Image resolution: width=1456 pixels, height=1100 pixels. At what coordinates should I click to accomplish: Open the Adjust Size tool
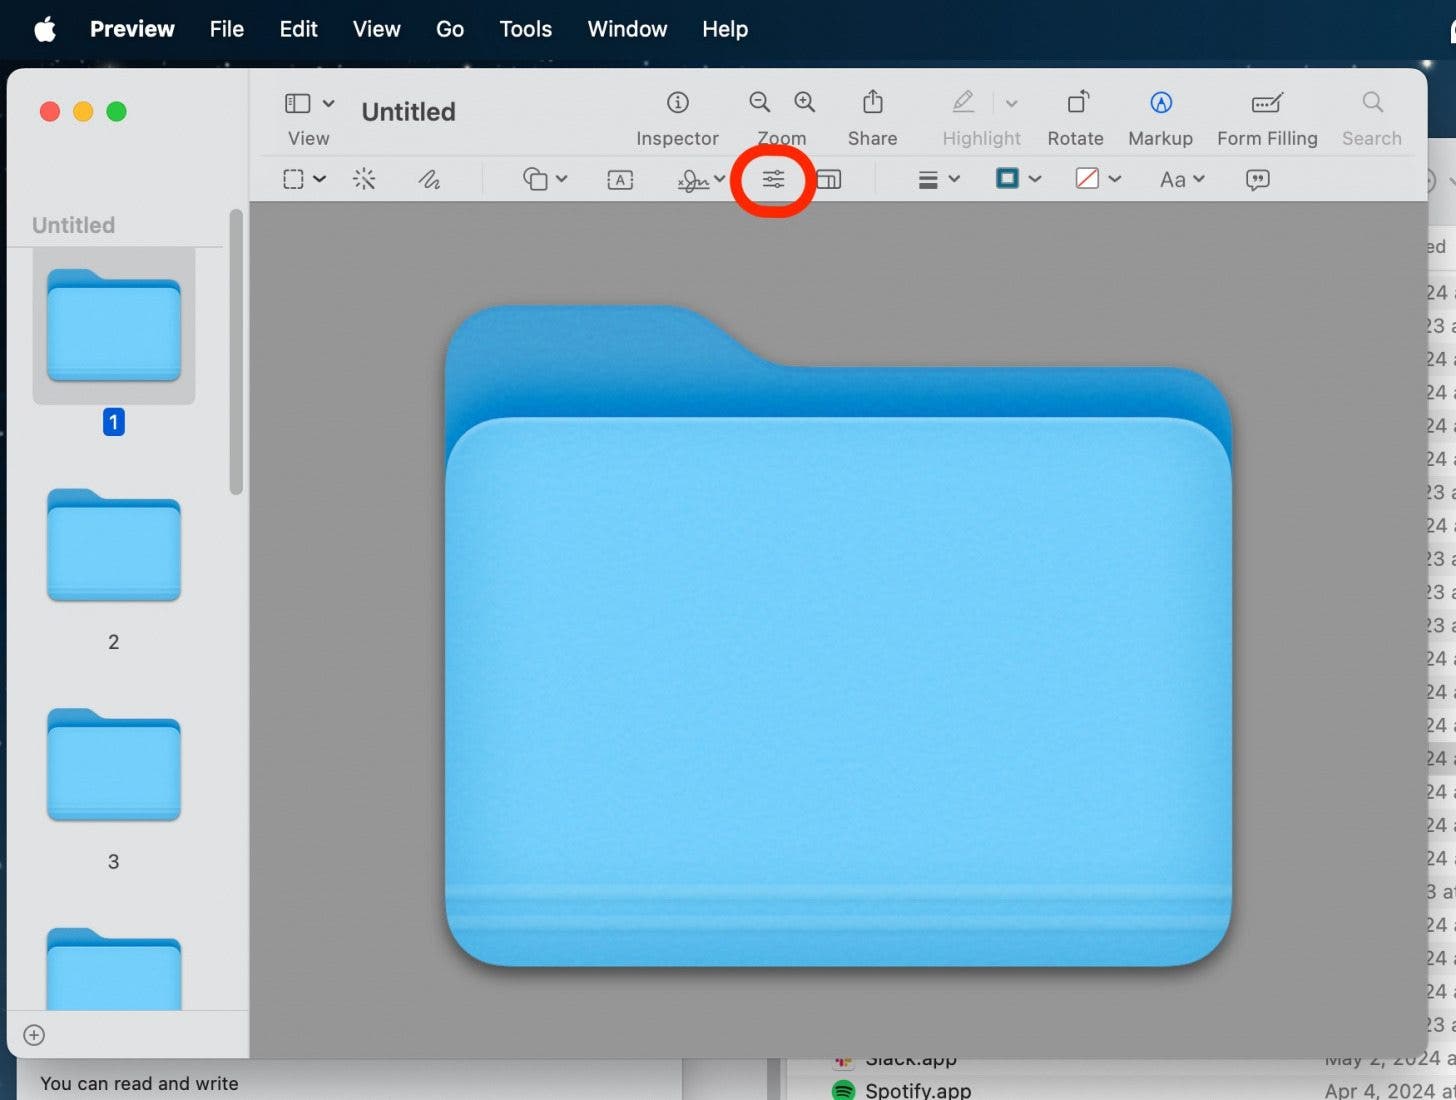pos(829,180)
